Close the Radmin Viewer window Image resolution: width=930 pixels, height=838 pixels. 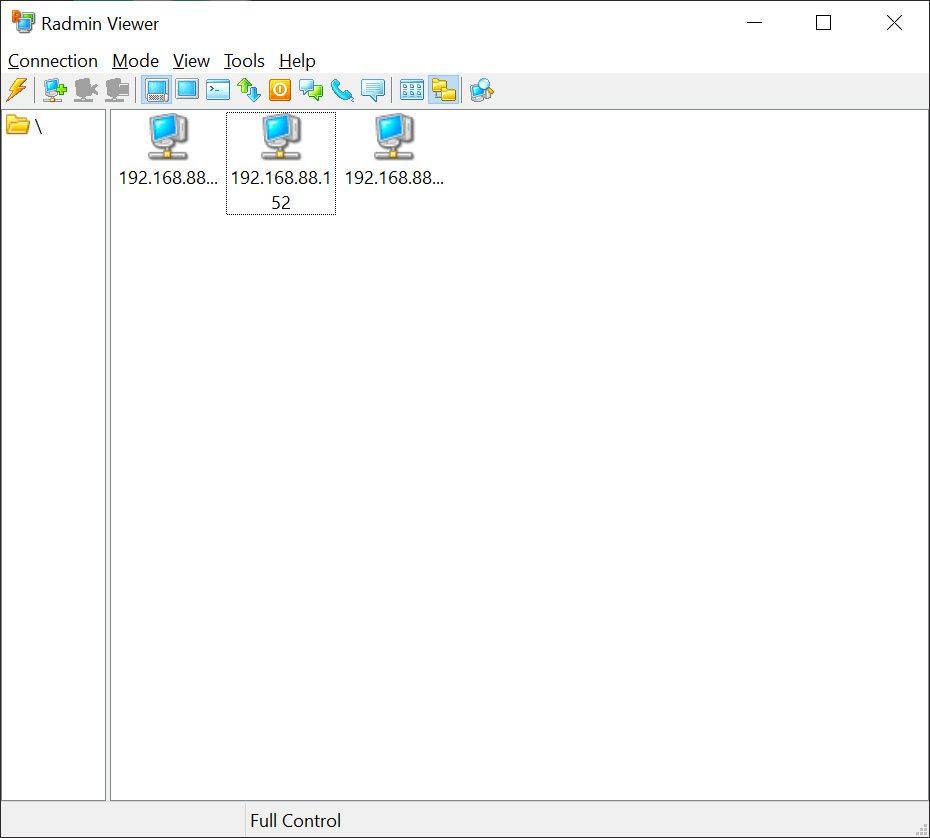point(894,23)
